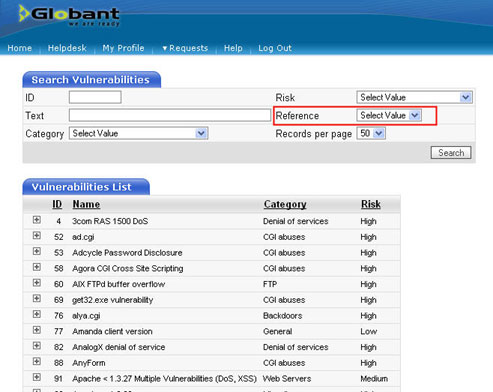Click ID number 52
The height and width of the screenshot is (392, 493).
(59, 237)
